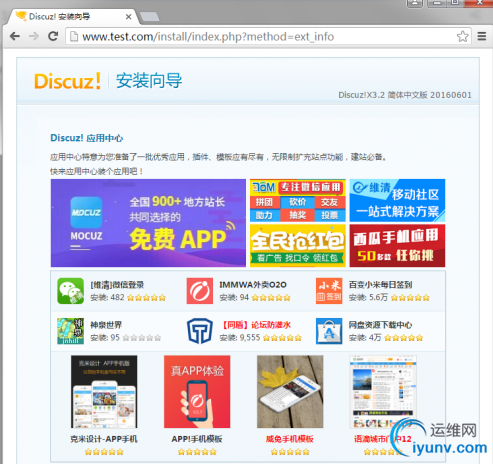Click star rating under APP!手机模板
This screenshot has height=464, width=493.
coord(197,452)
